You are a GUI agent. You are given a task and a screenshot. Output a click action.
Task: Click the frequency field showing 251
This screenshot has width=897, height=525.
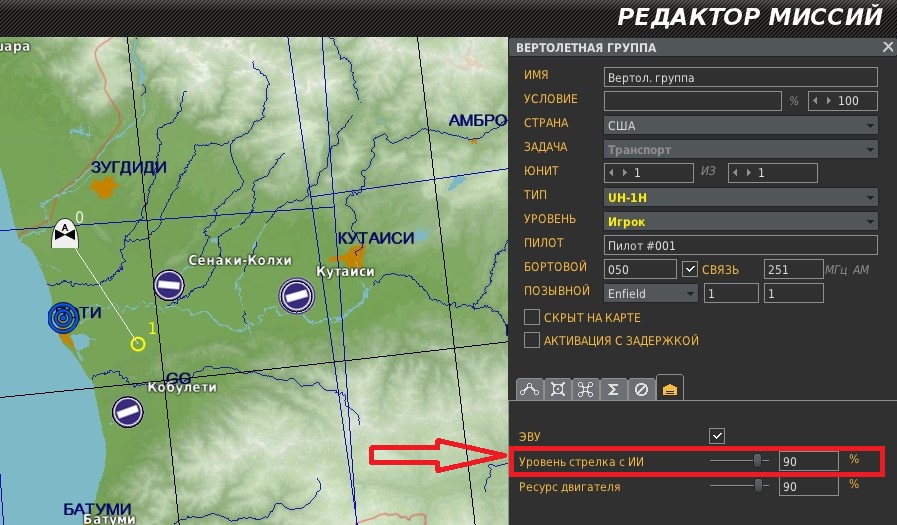(x=793, y=269)
